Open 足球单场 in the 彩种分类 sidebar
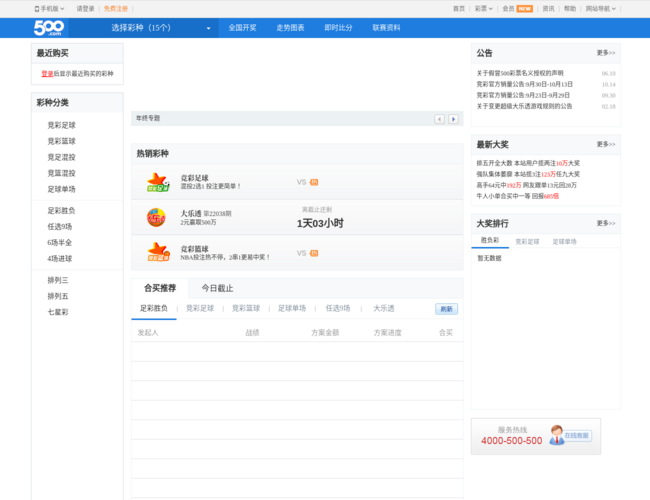Viewport: 650px width, 500px height. [x=61, y=189]
